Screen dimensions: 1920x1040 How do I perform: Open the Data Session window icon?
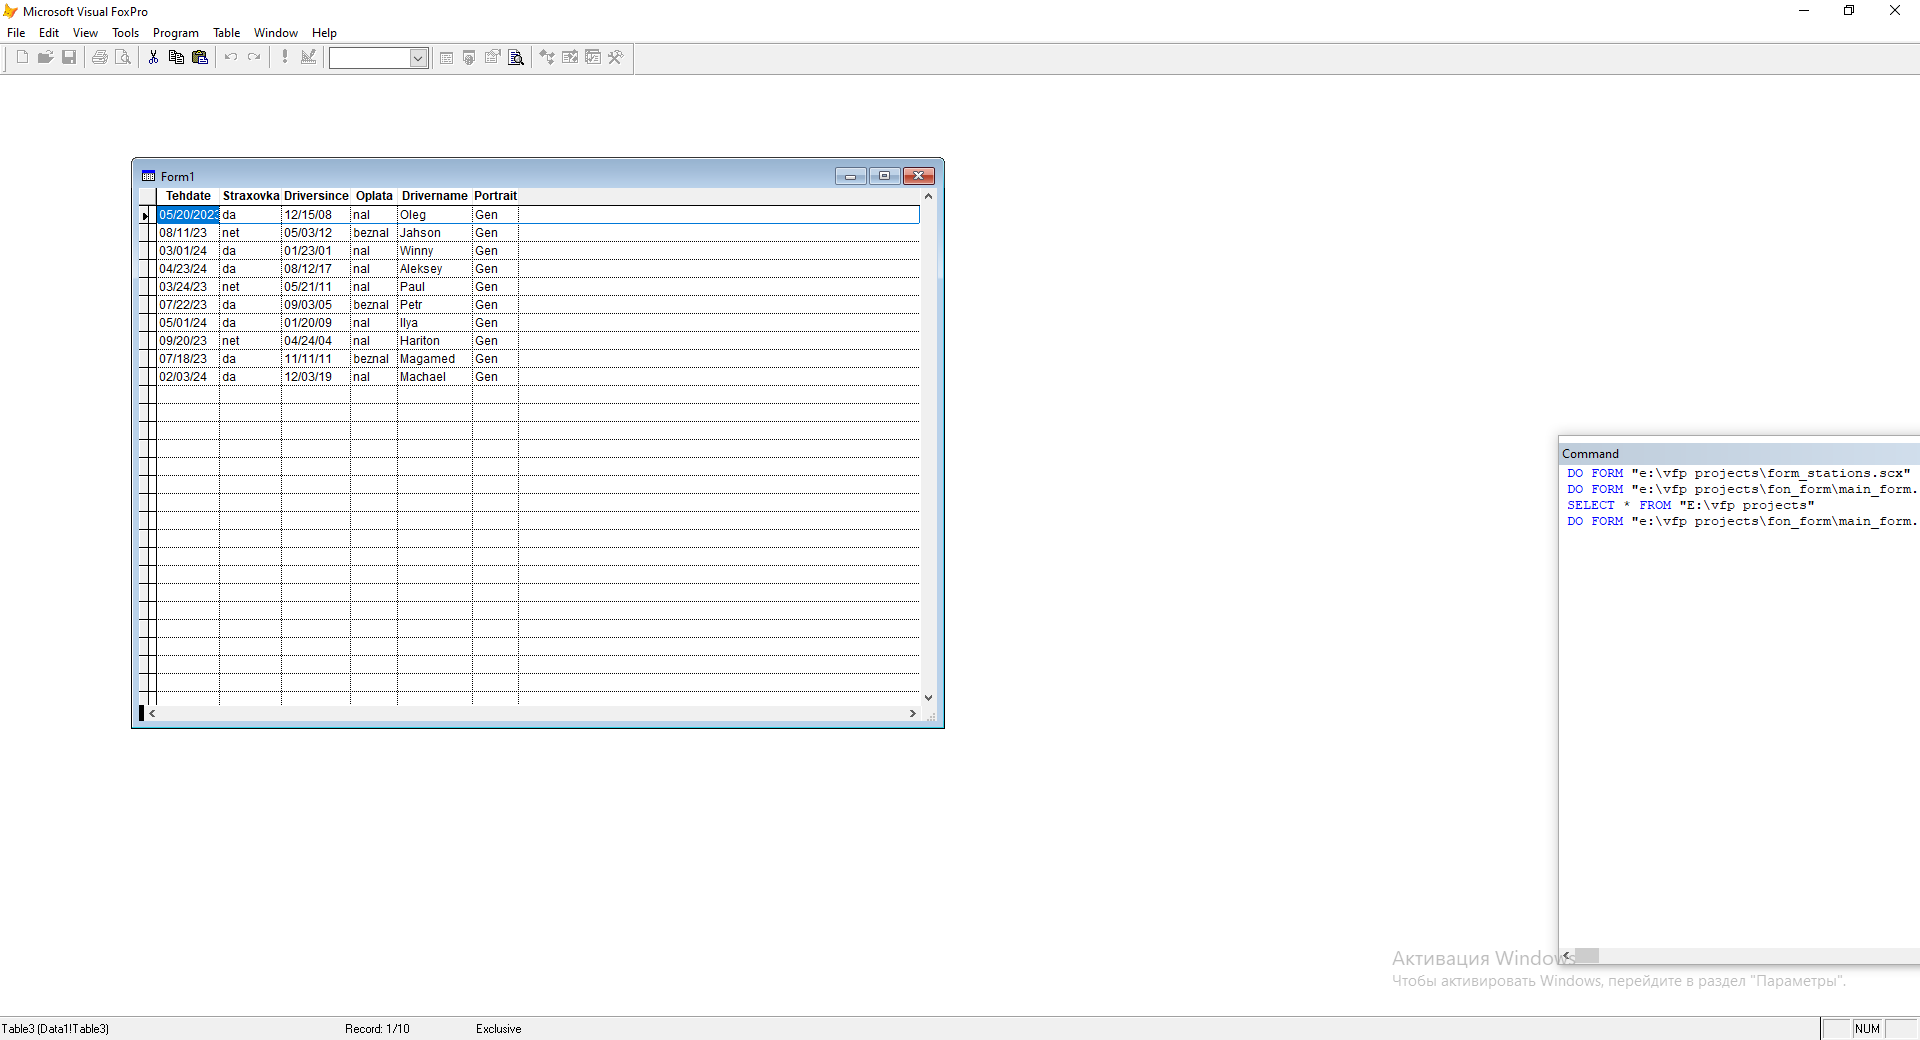469,57
